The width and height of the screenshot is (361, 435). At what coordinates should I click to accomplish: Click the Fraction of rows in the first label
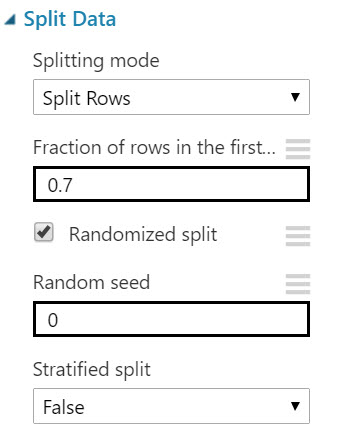[155, 147]
